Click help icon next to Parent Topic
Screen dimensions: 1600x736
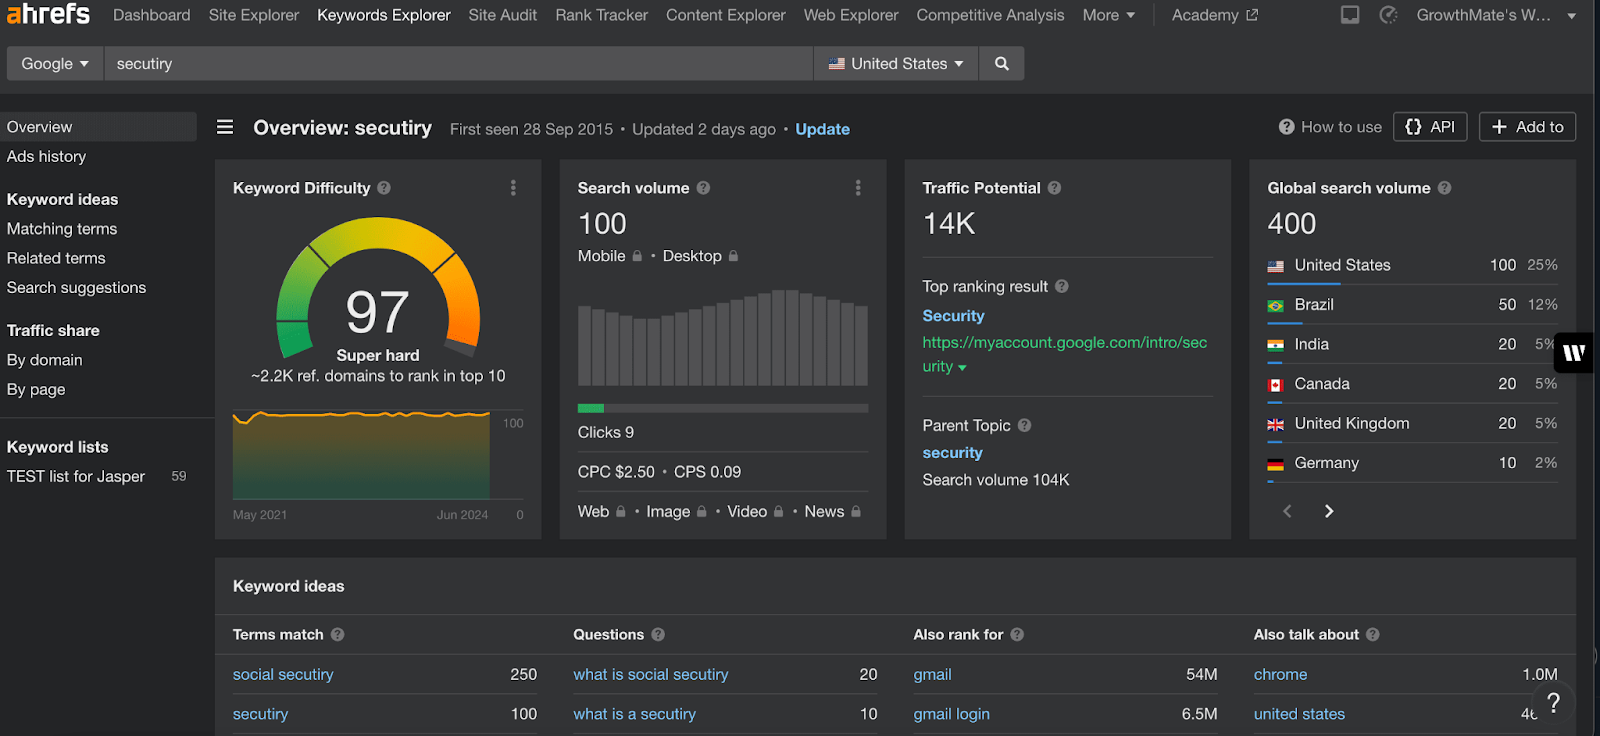coord(1024,425)
